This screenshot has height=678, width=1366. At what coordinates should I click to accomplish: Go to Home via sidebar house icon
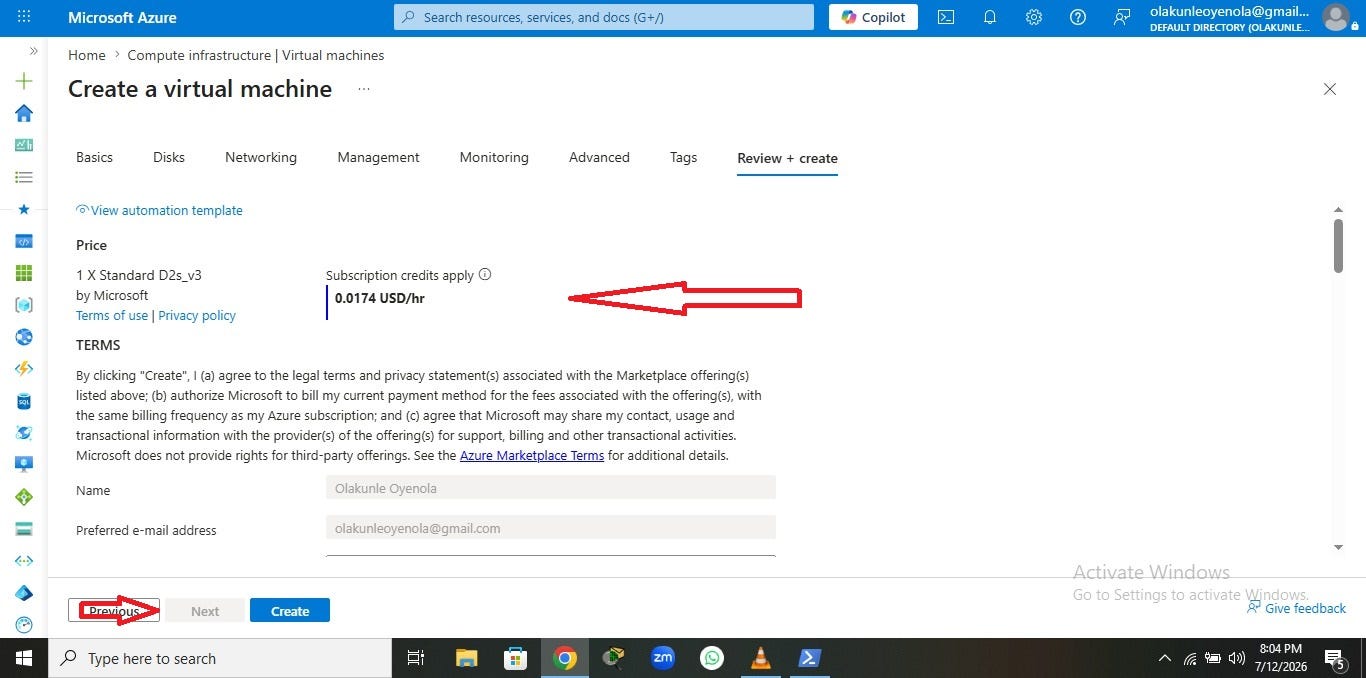pos(24,113)
